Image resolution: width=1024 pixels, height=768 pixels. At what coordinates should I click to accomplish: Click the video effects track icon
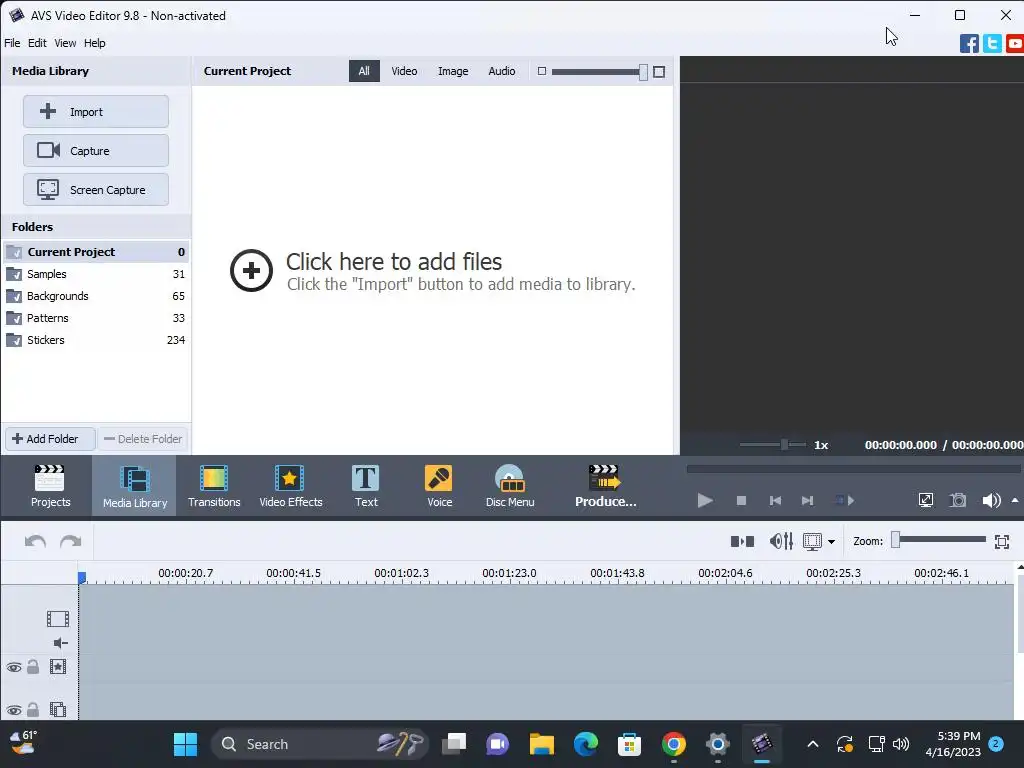point(58,667)
